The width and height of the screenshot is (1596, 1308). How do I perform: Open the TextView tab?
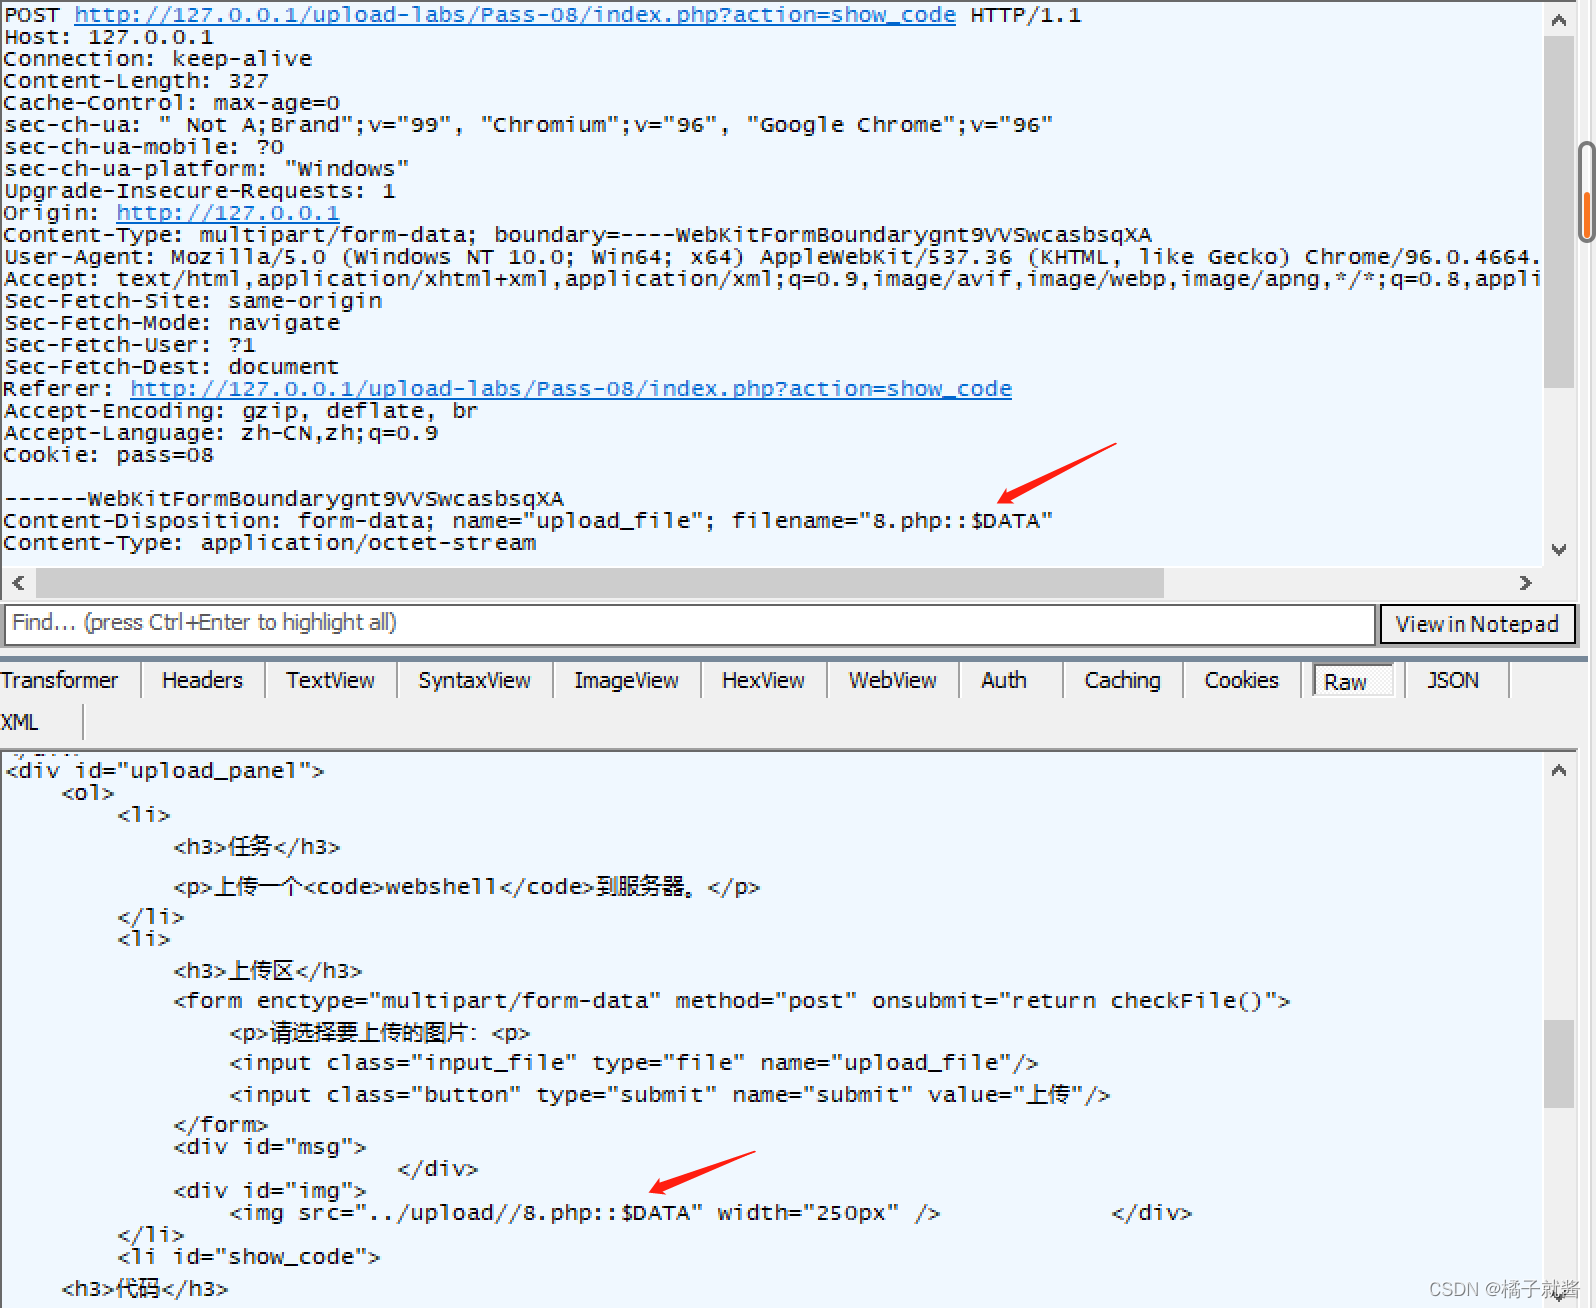click(330, 680)
